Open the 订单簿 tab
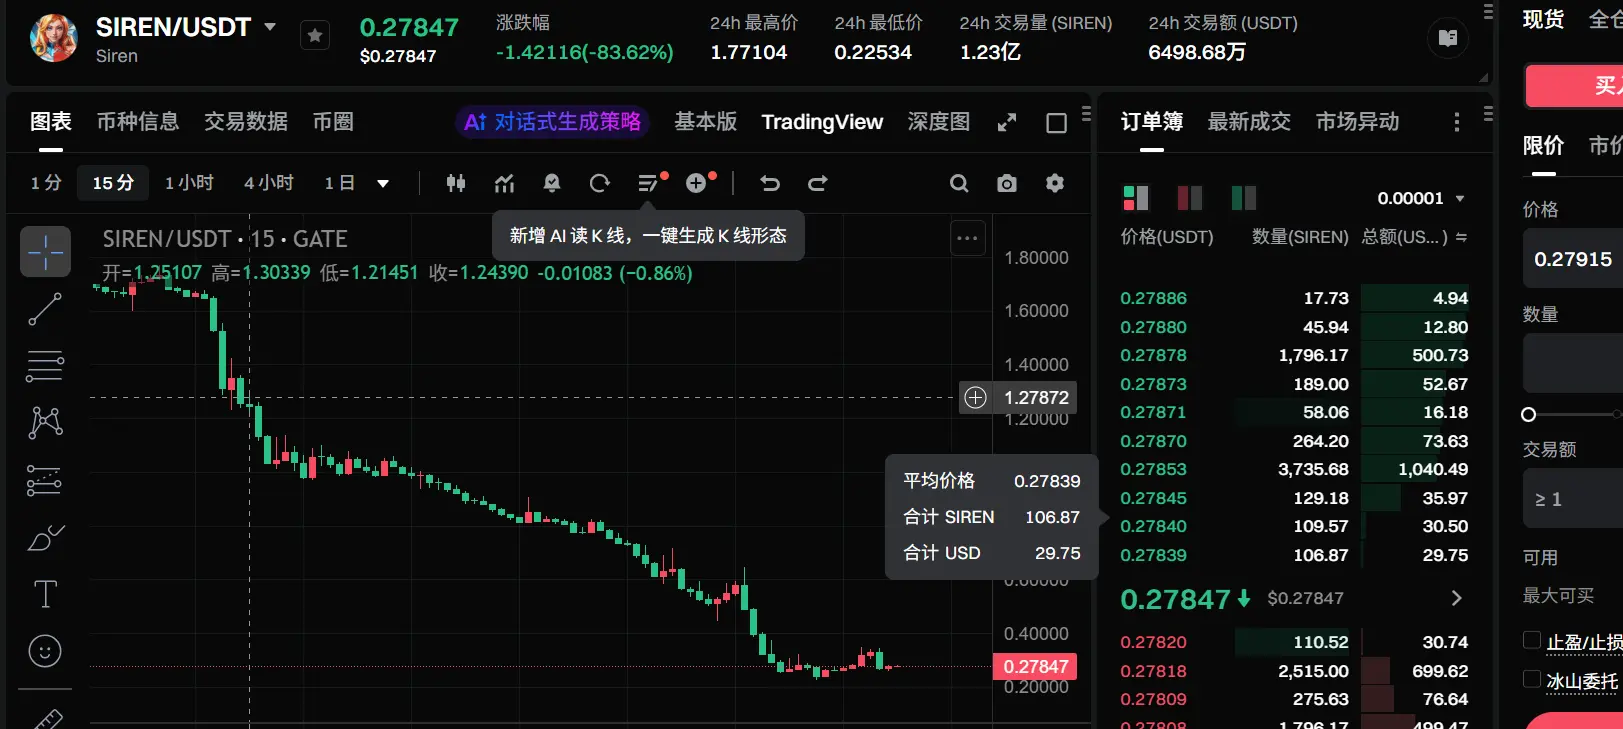Image resolution: width=1623 pixels, height=729 pixels. click(x=1152, y=122)
